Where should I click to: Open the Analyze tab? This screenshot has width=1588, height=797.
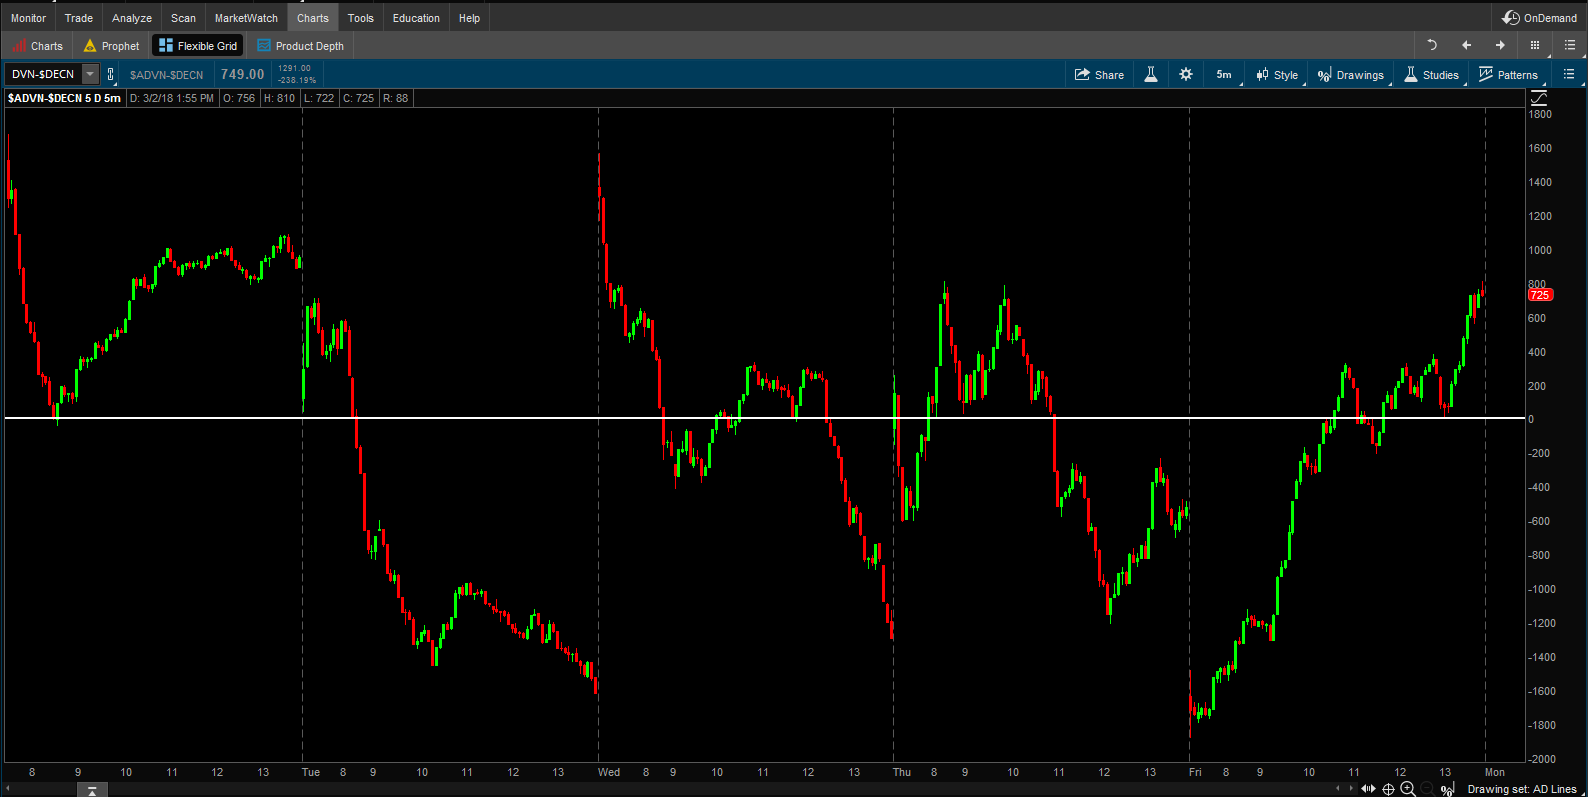[132, 18]
